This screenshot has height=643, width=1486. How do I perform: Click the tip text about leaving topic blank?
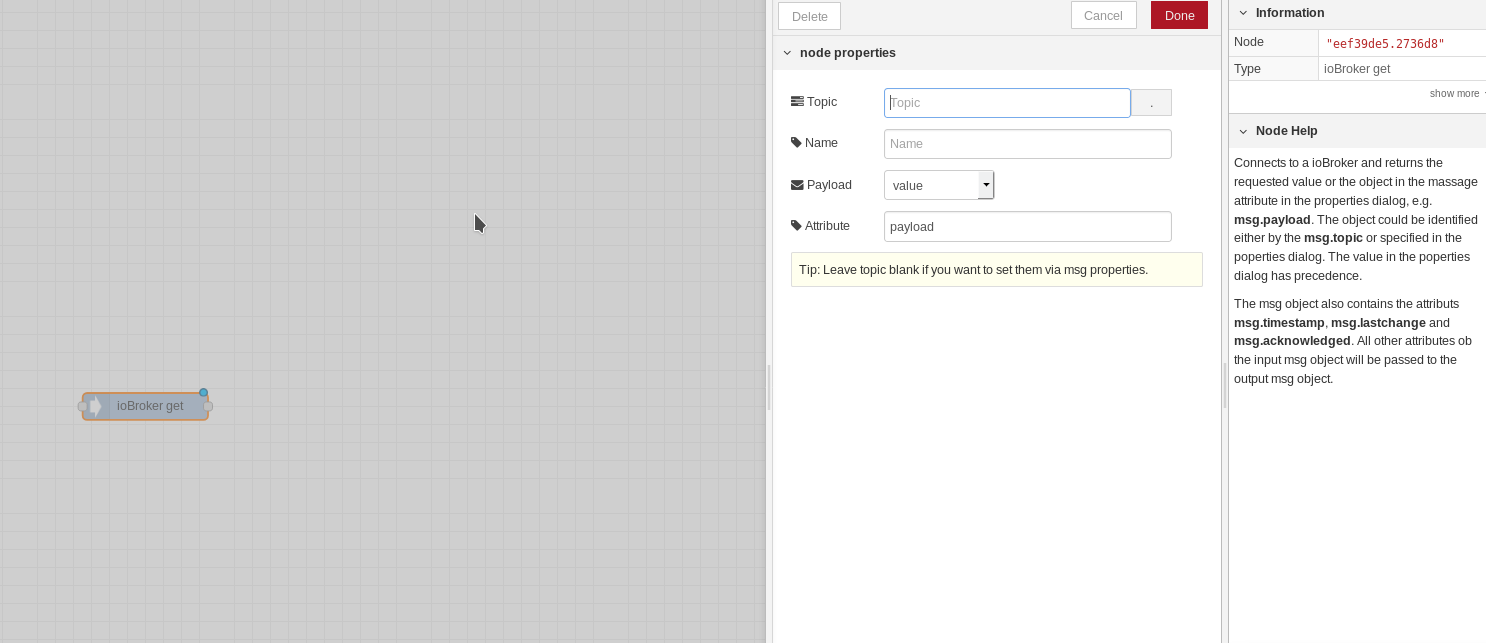[x=973, y=270]
